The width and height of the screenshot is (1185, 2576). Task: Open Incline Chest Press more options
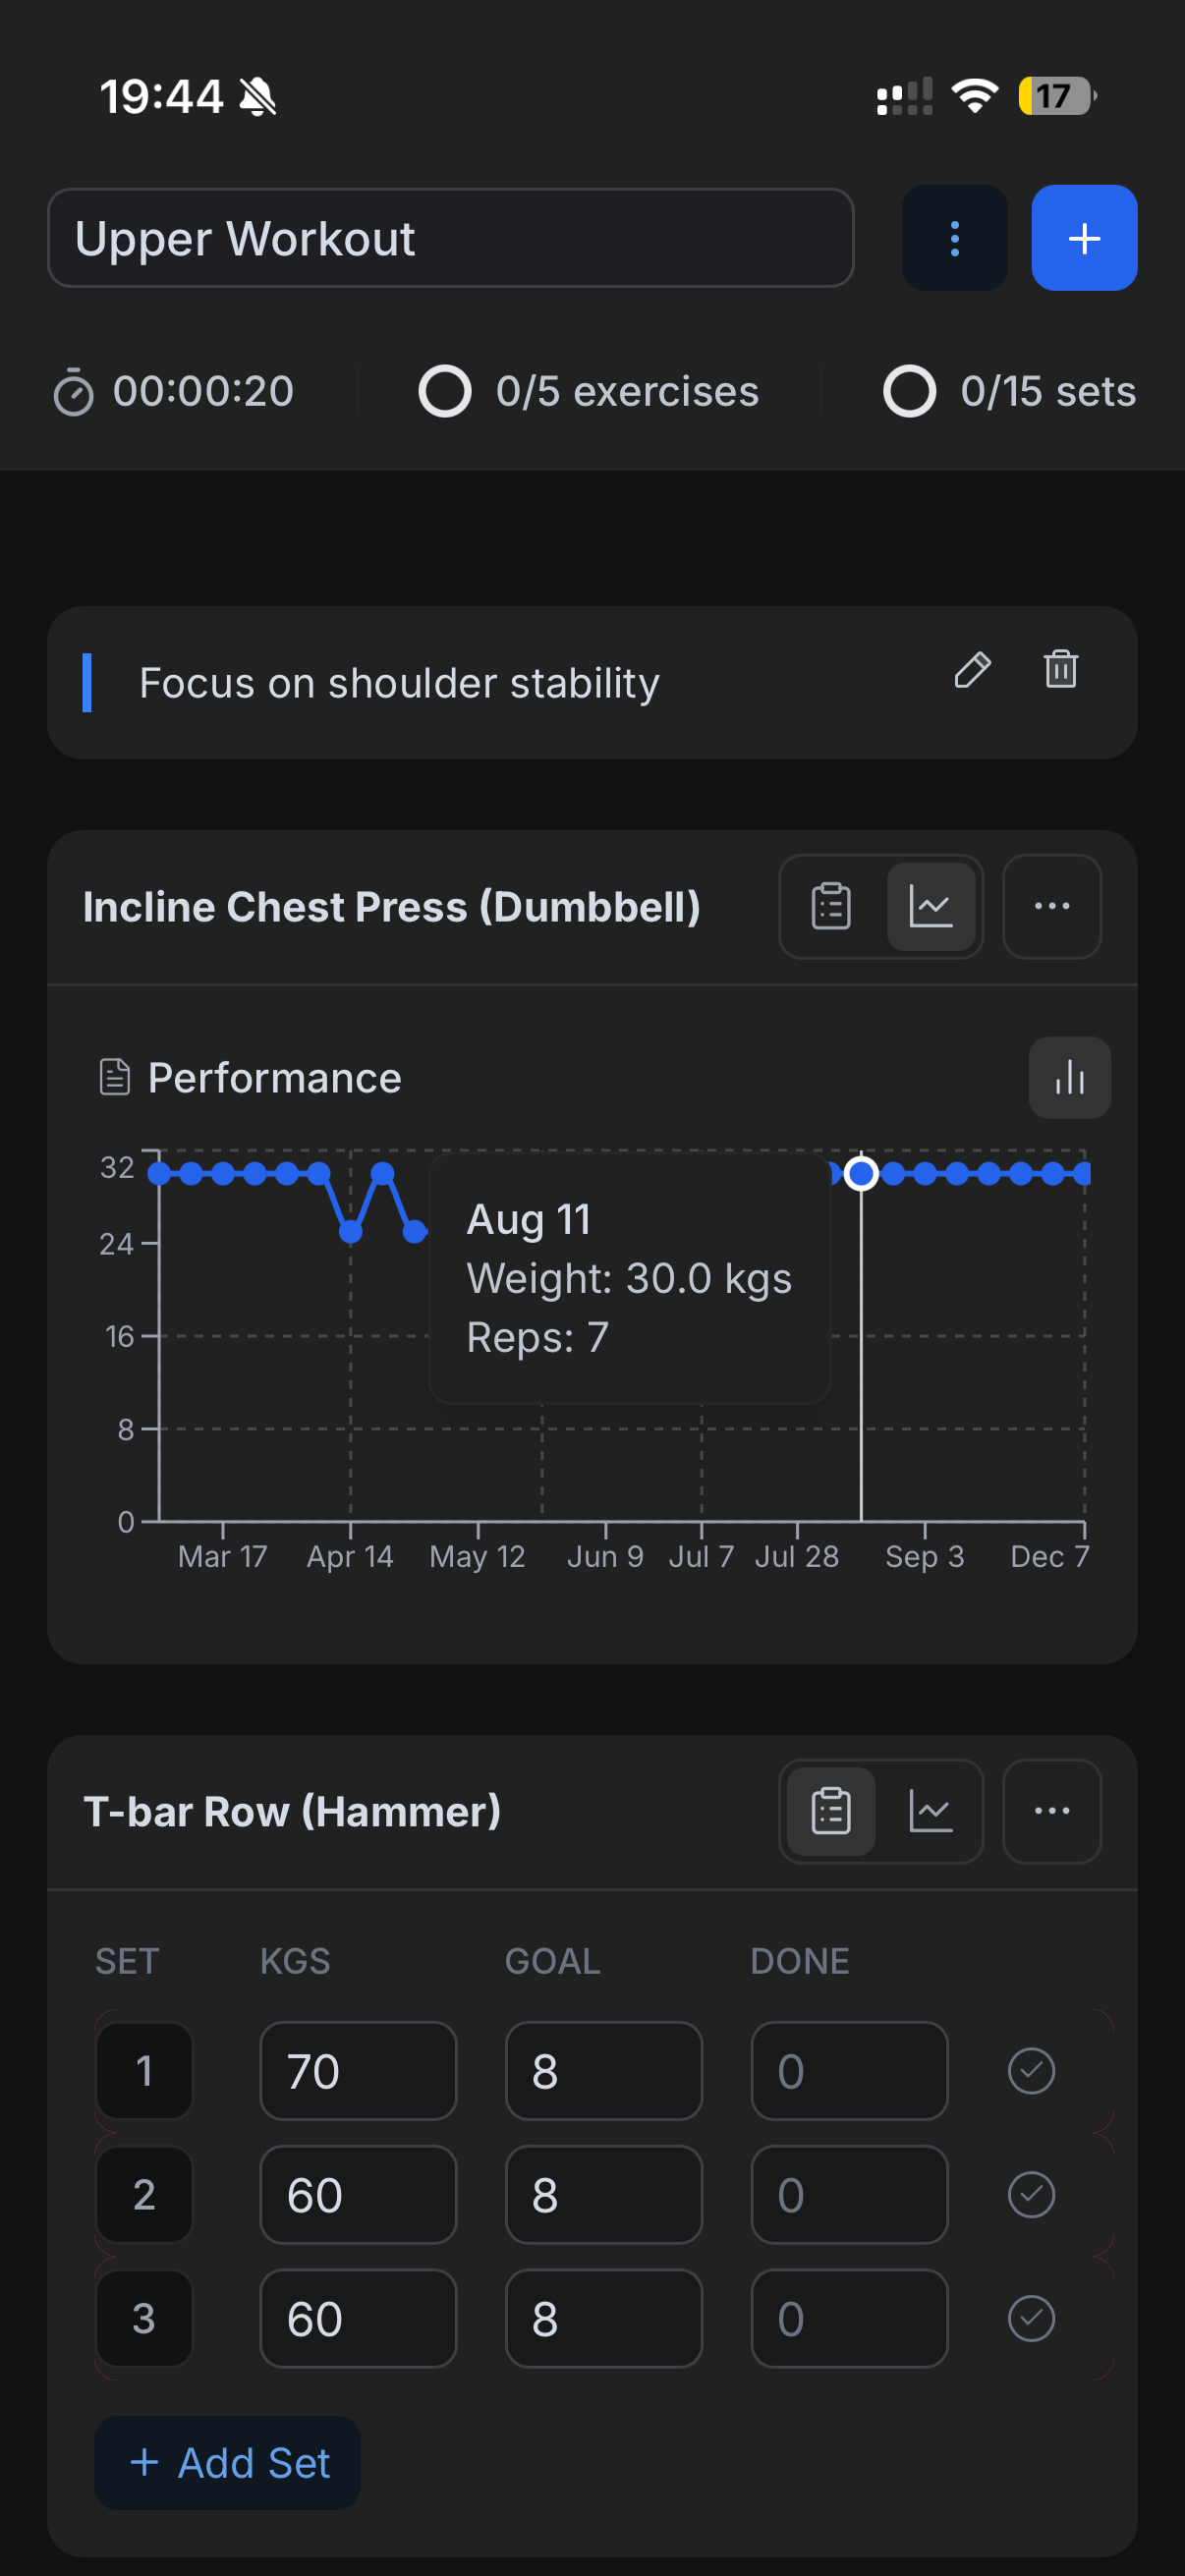click(1051, 907)
